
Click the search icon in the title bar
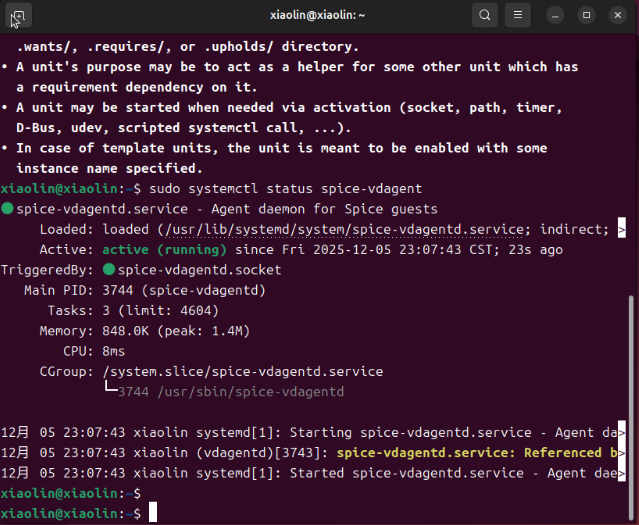pos(485,15)
